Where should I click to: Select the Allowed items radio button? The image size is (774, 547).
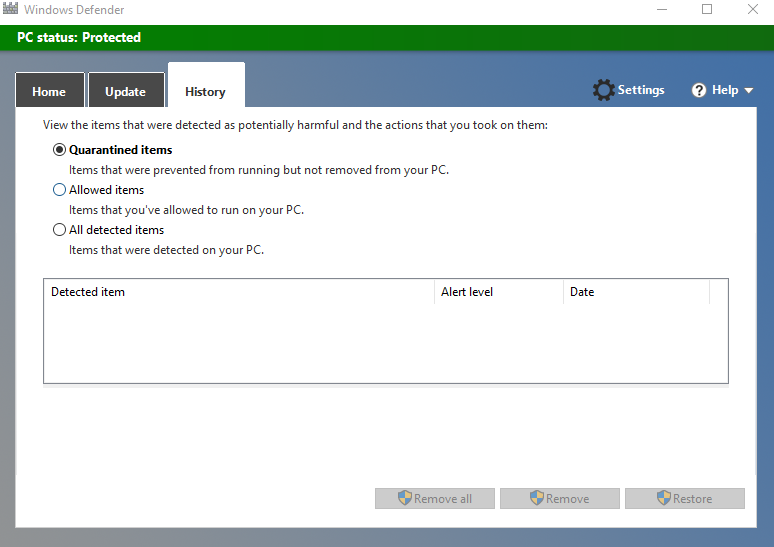click(x=59, y=190)
